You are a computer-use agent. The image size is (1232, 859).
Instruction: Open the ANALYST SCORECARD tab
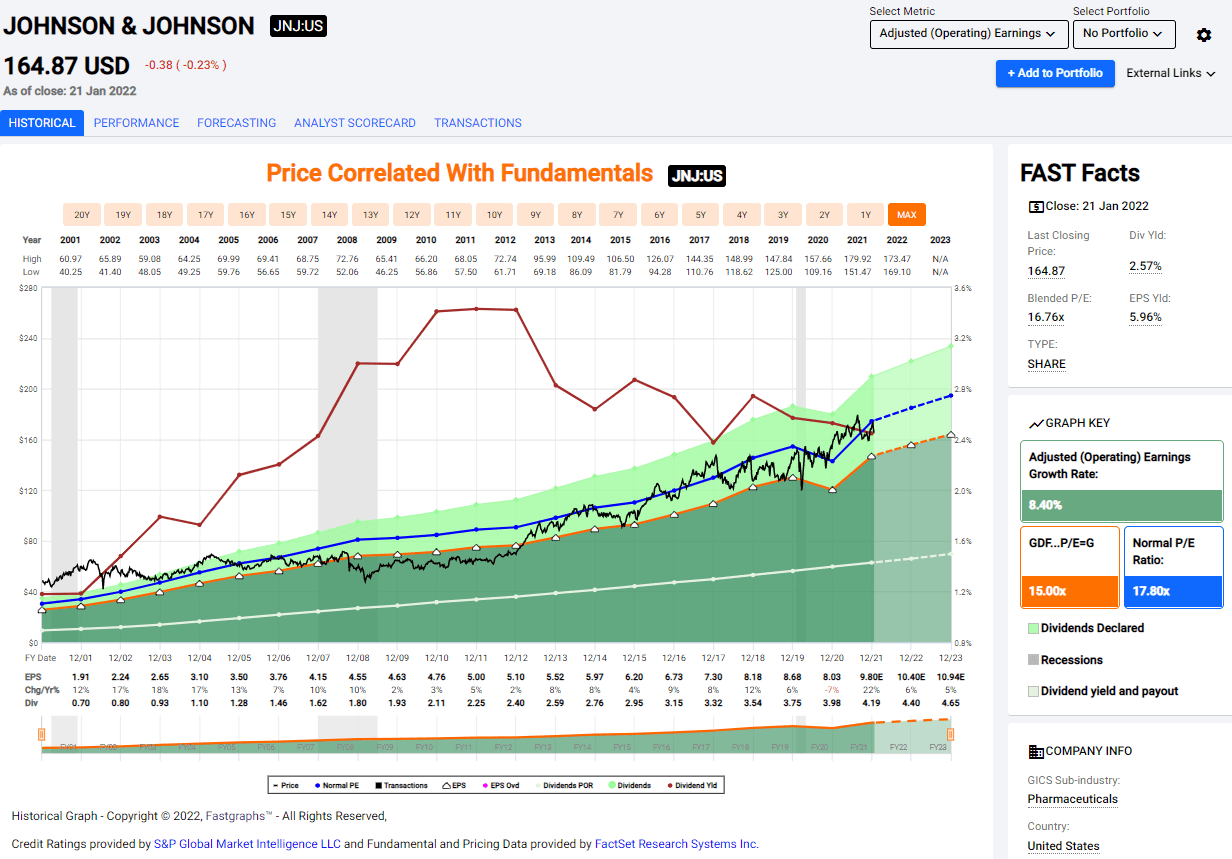tap(354, 122)
